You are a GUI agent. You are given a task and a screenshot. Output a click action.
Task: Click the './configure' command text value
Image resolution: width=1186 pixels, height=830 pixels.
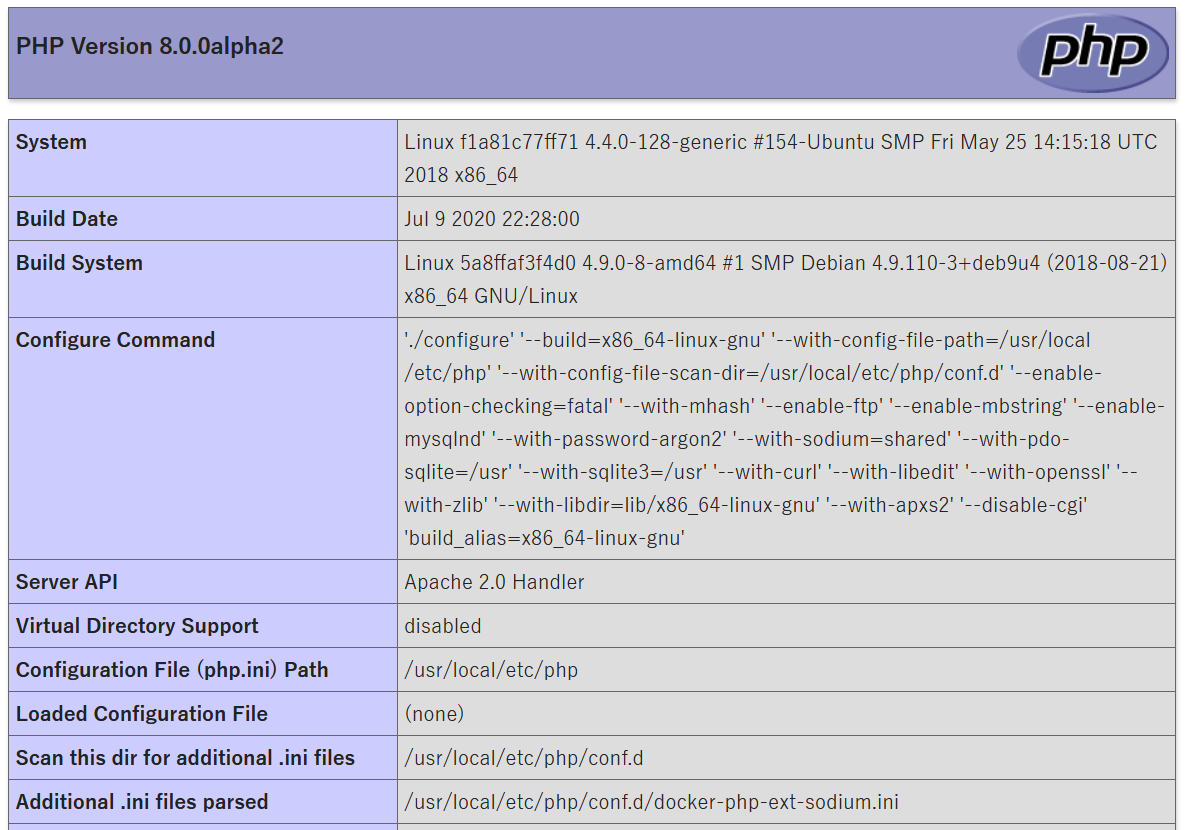(x=784, y=439)
